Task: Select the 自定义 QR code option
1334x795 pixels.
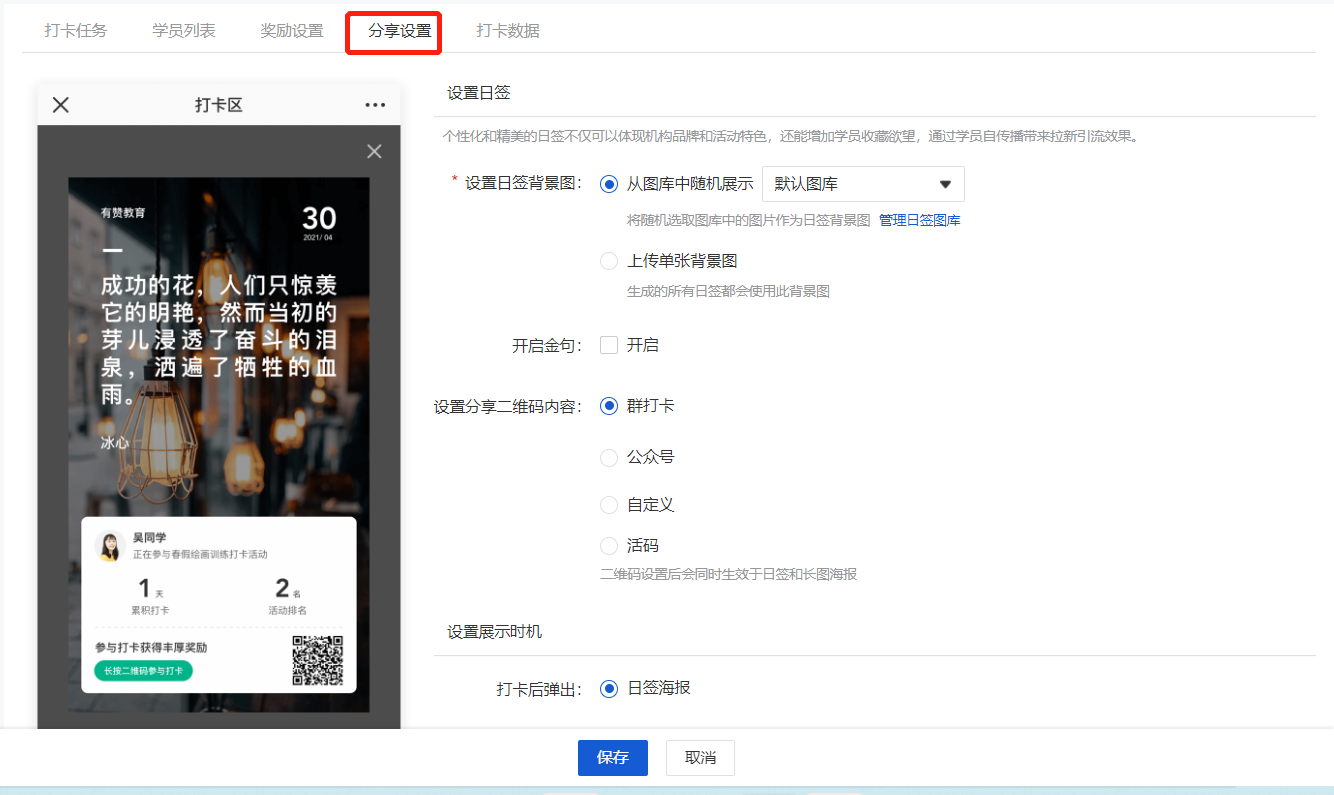Action: click(609, 505)
